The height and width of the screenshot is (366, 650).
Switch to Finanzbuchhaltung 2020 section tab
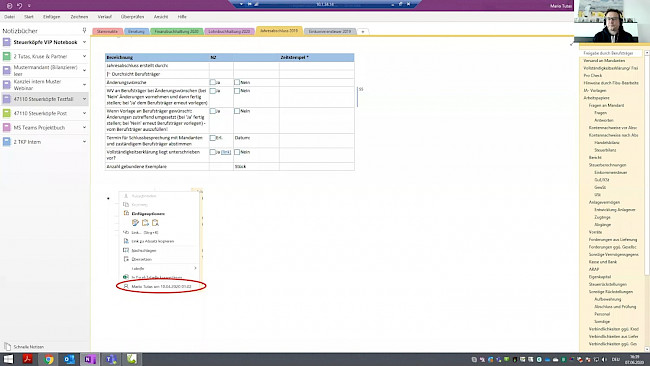tap(176, 32)
